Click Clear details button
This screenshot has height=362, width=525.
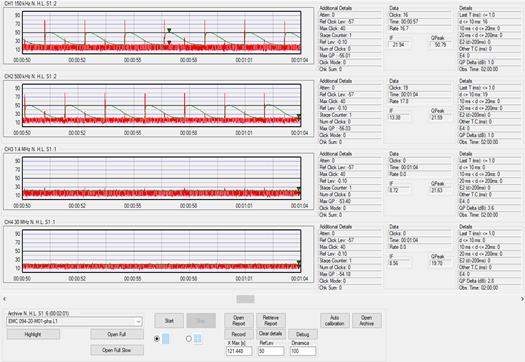point(271,334)
